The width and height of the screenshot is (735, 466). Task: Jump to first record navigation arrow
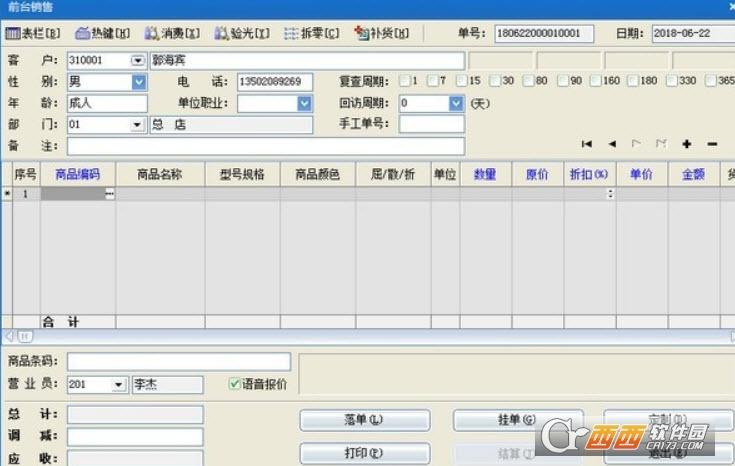coord(587,144)
